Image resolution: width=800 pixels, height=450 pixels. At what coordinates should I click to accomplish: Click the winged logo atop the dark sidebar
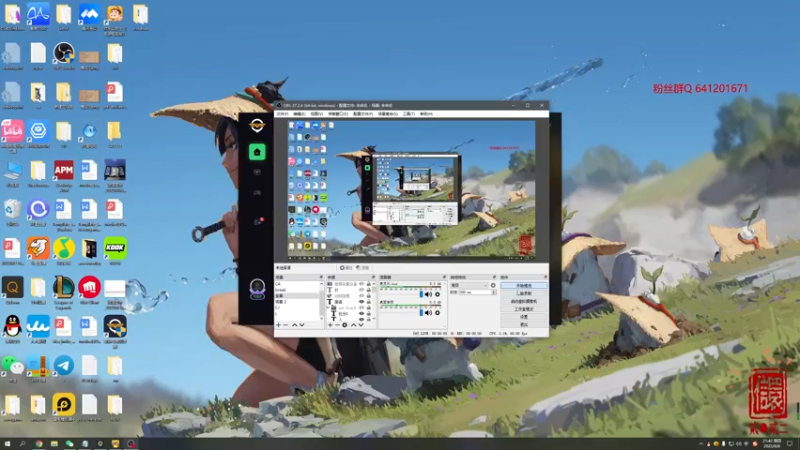pos(257,125)
